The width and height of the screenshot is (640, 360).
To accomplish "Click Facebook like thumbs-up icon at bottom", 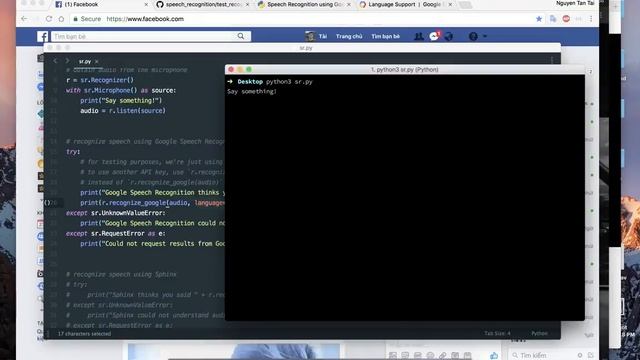I will [494, 356].
